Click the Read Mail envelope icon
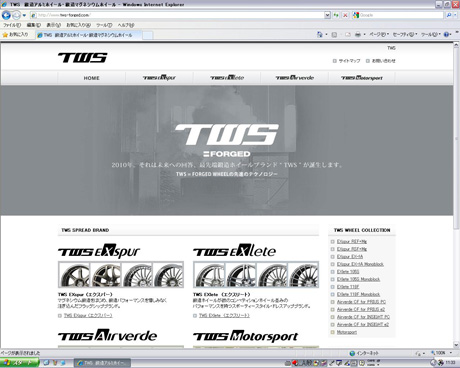Image resolution: width=460 pixels, height=368 pixels. pyautogui.click(x=348, y=34)
